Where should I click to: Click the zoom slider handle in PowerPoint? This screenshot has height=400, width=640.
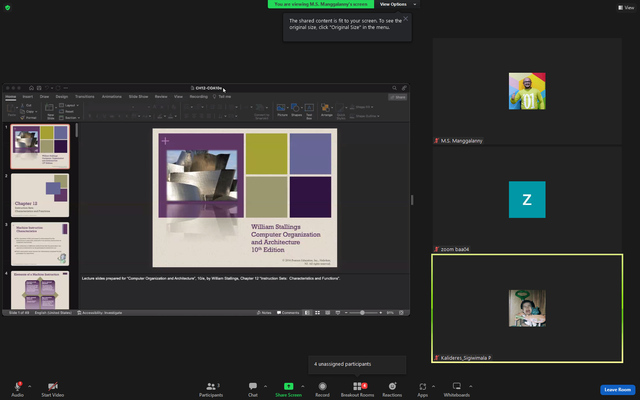tap(362, 313)
